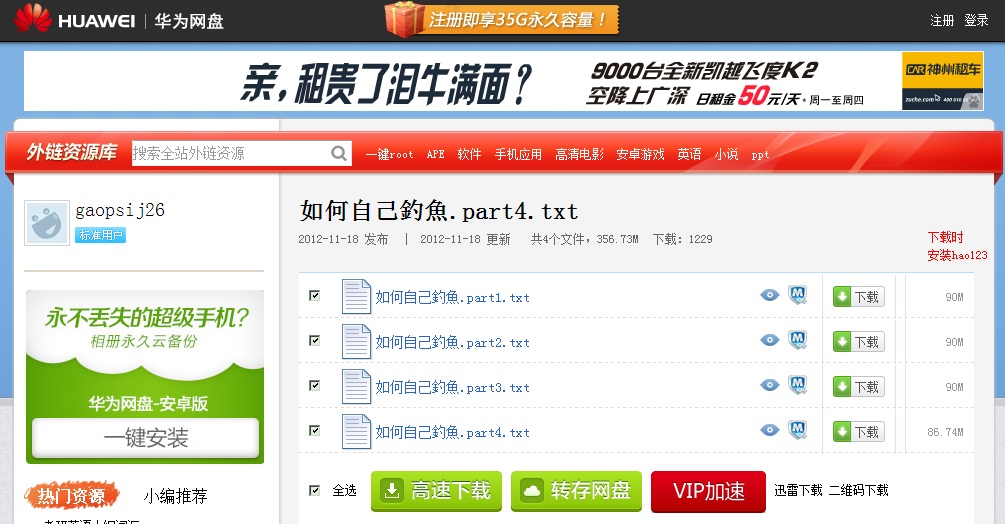Click 下载: 1229 download count

click(x=683, y=239)
